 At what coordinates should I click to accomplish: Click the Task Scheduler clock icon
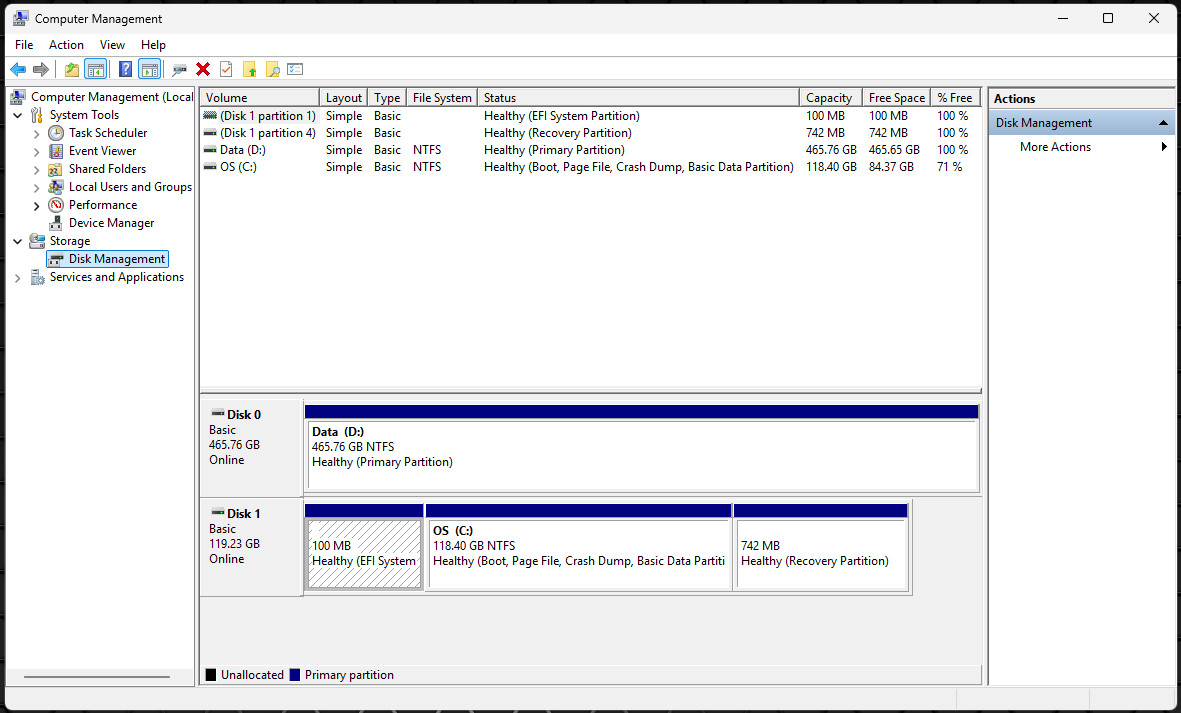(56, 133)
